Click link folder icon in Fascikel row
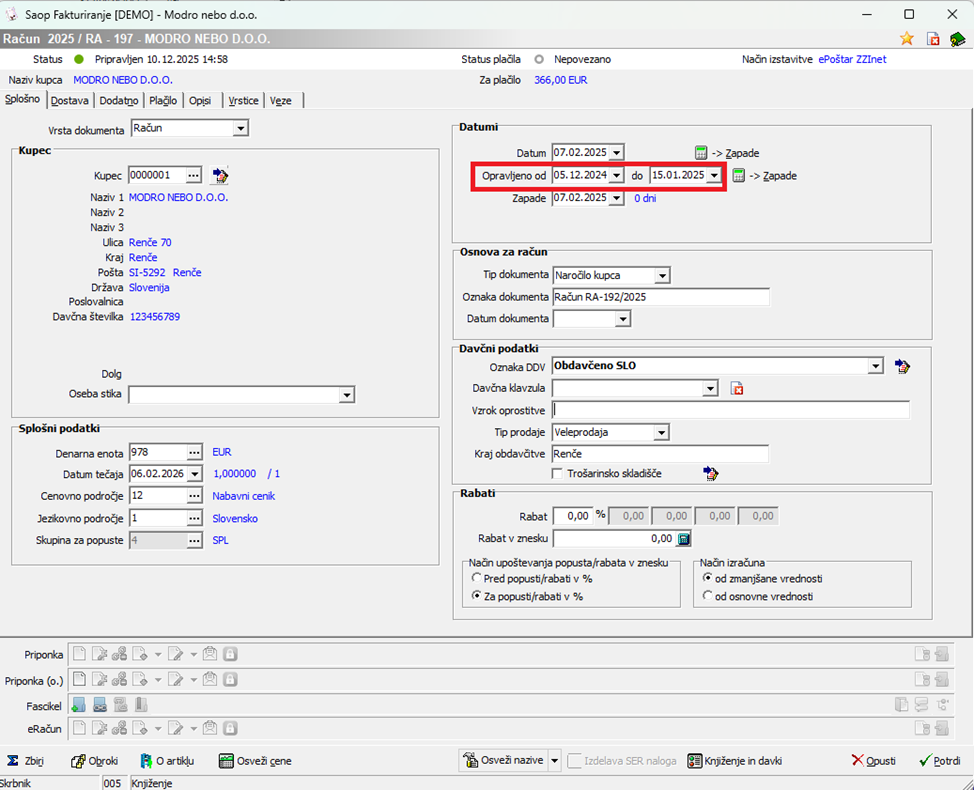The width and height of the screenshot is (974, 790). click(x=99, y=705)
